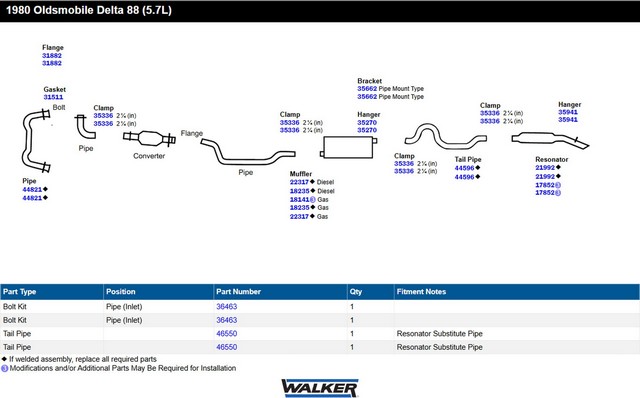Click the catalytic converter drawing
Viewport: 640px width, 398px height.
coord(149,138)
